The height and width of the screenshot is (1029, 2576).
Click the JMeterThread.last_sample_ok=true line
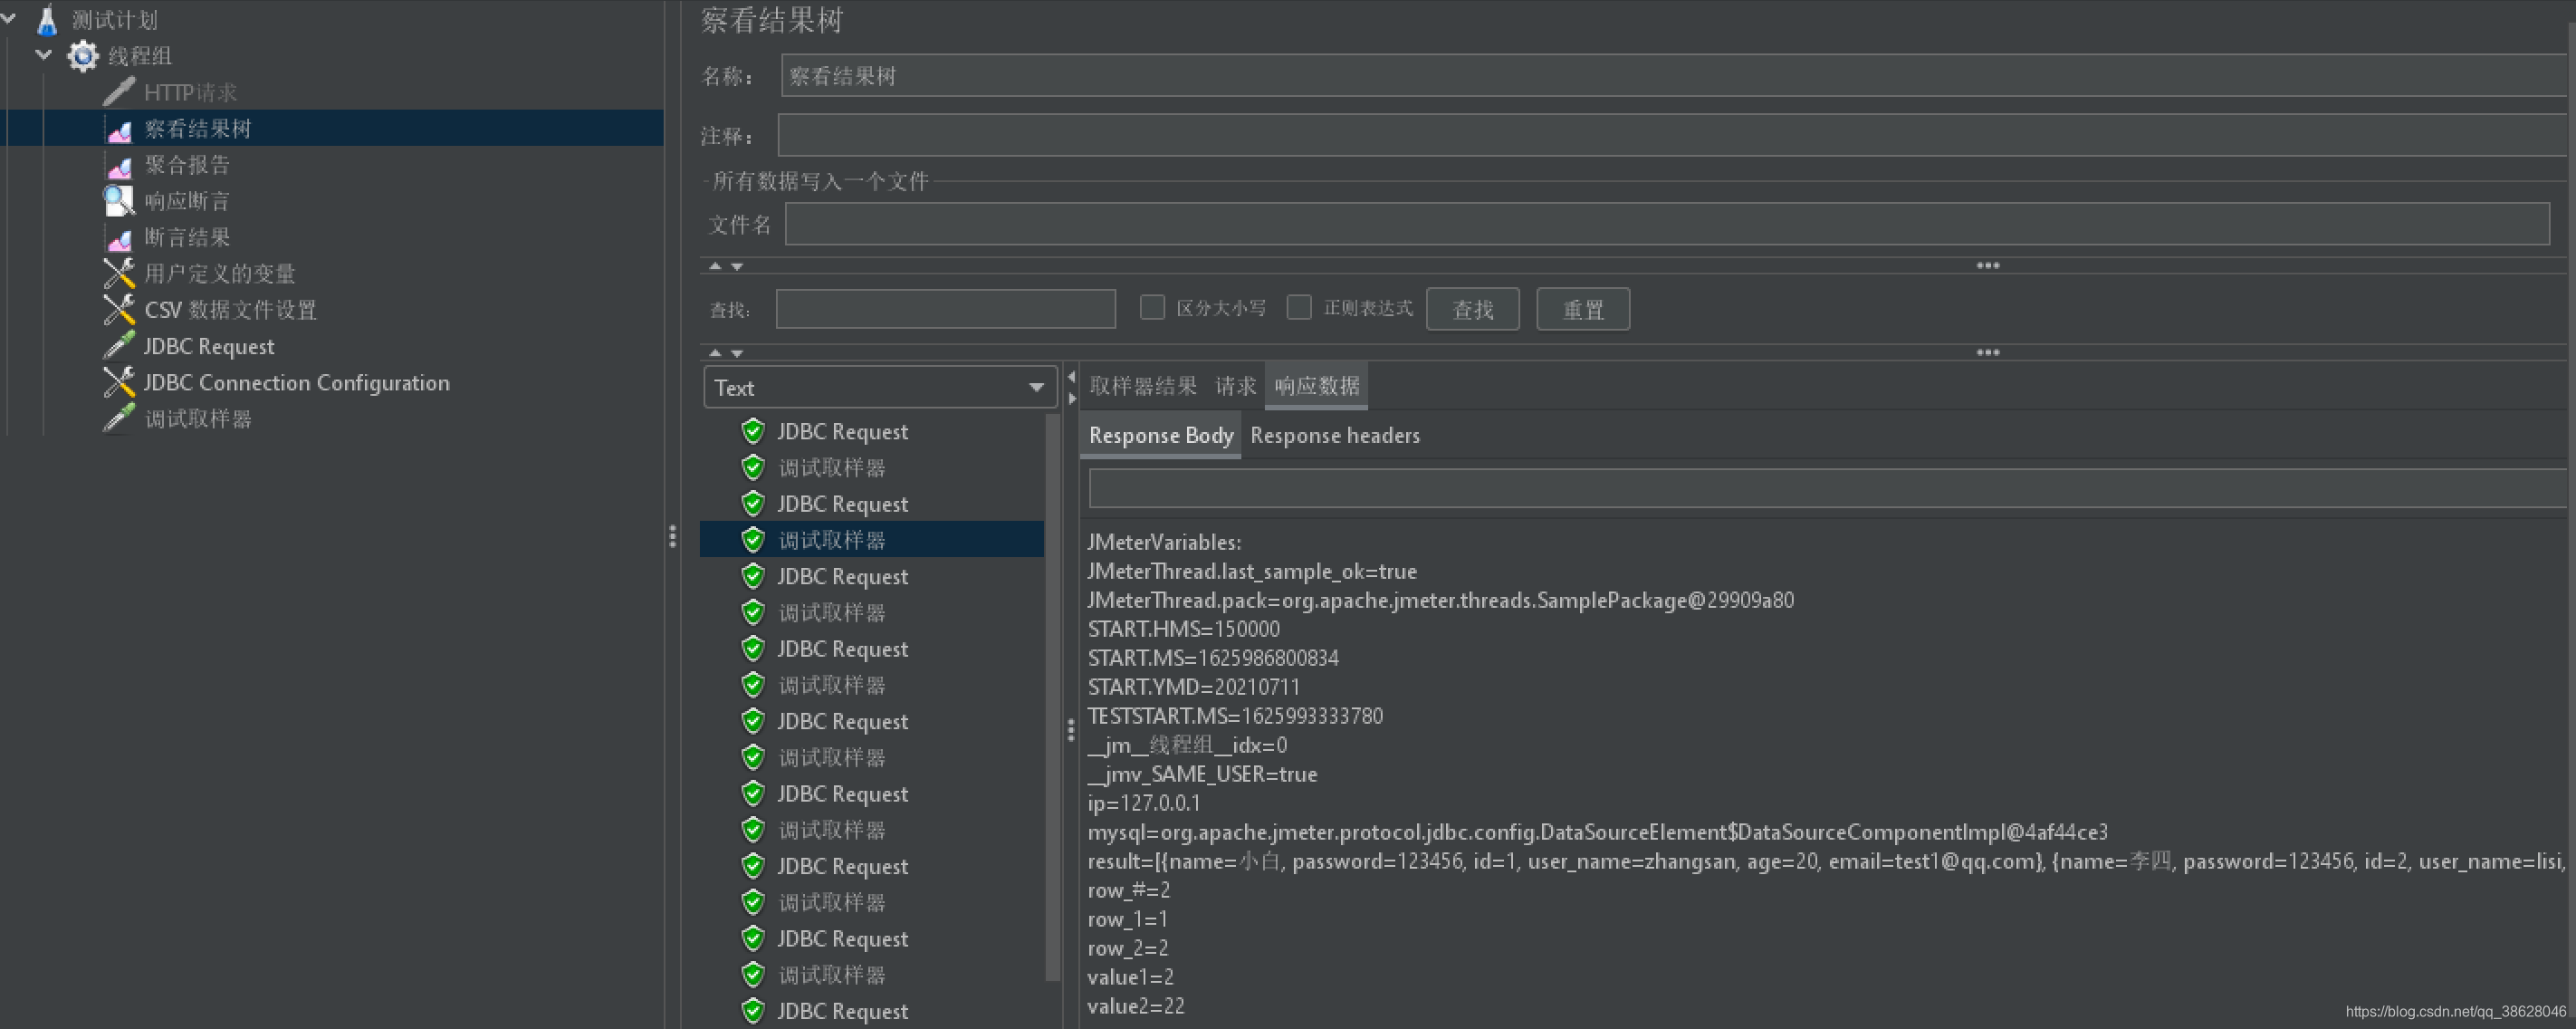click(x=1252, y=571)
